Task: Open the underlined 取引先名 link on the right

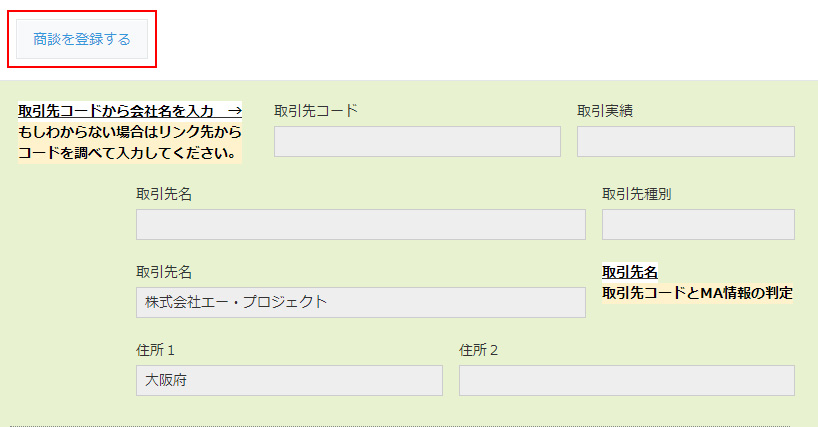Action: click(630, 272)
